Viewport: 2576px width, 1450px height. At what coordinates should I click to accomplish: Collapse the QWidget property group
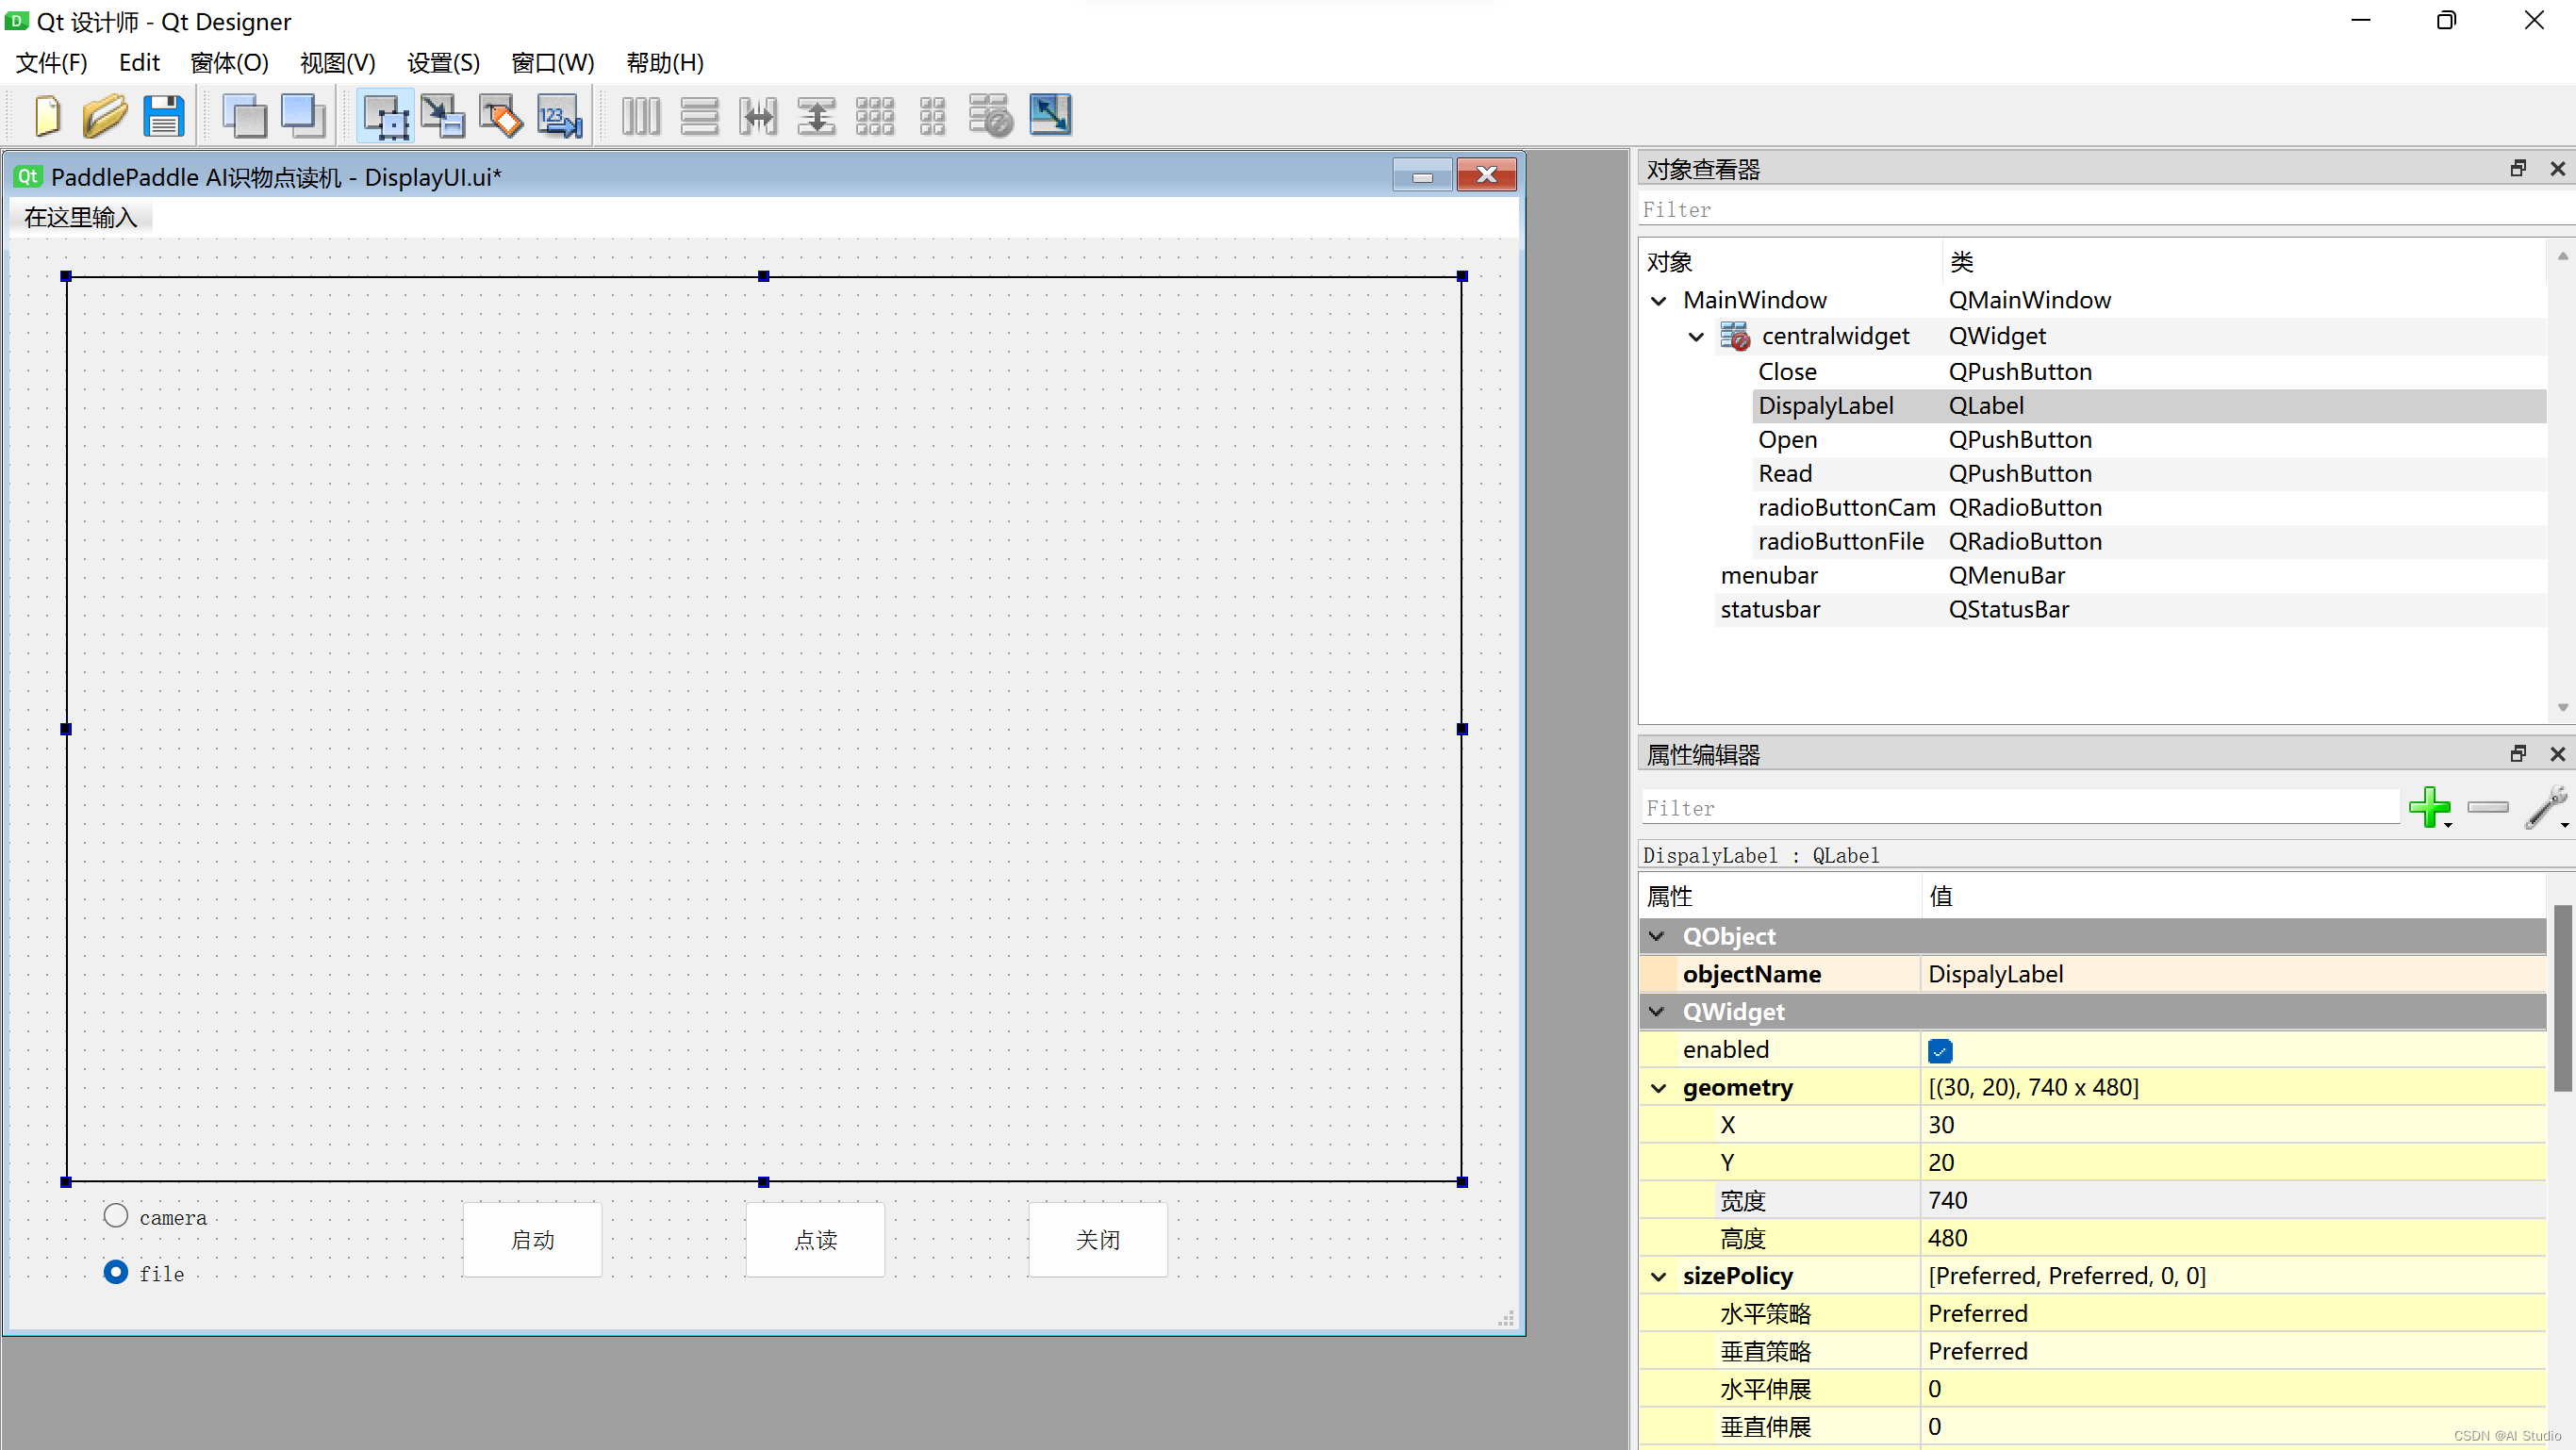[x=1657, y=1012]
